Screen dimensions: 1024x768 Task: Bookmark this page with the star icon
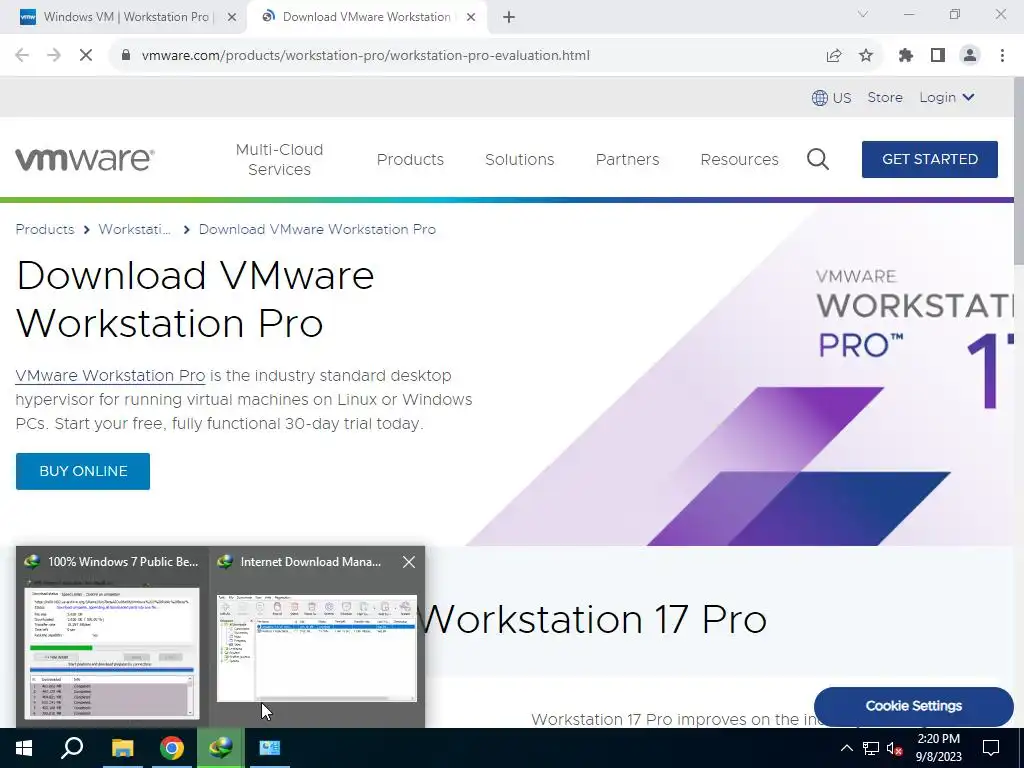(x=866, y=56)
